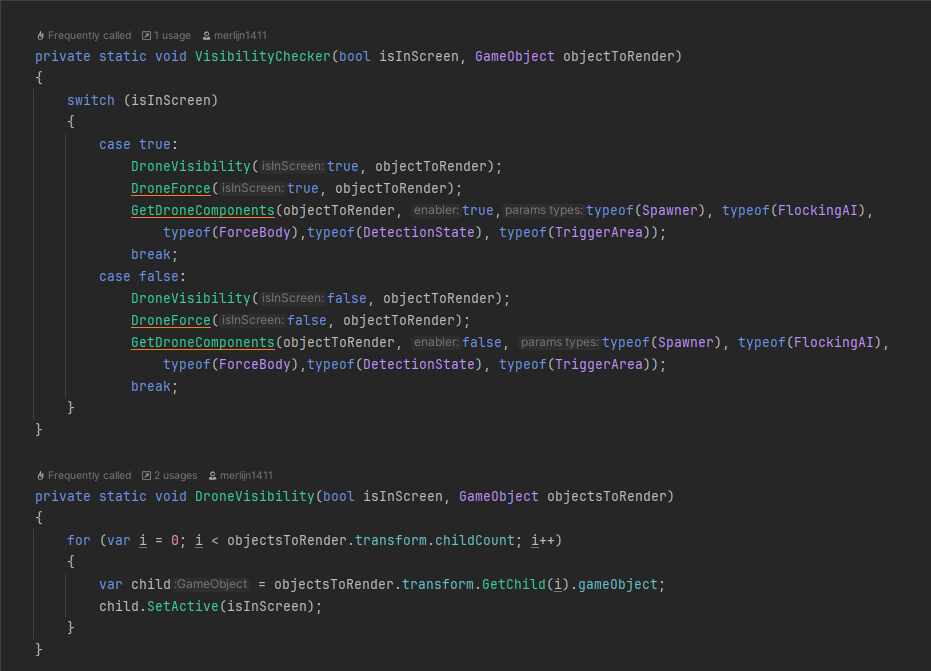The height and width of the screenshot is (671, 931).
Task: Open the 2 usages code vision link
Action: pos(174,475)
